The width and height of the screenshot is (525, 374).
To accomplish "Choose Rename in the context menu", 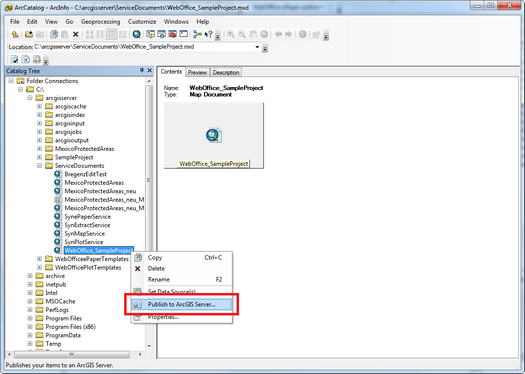I will 181,279.
